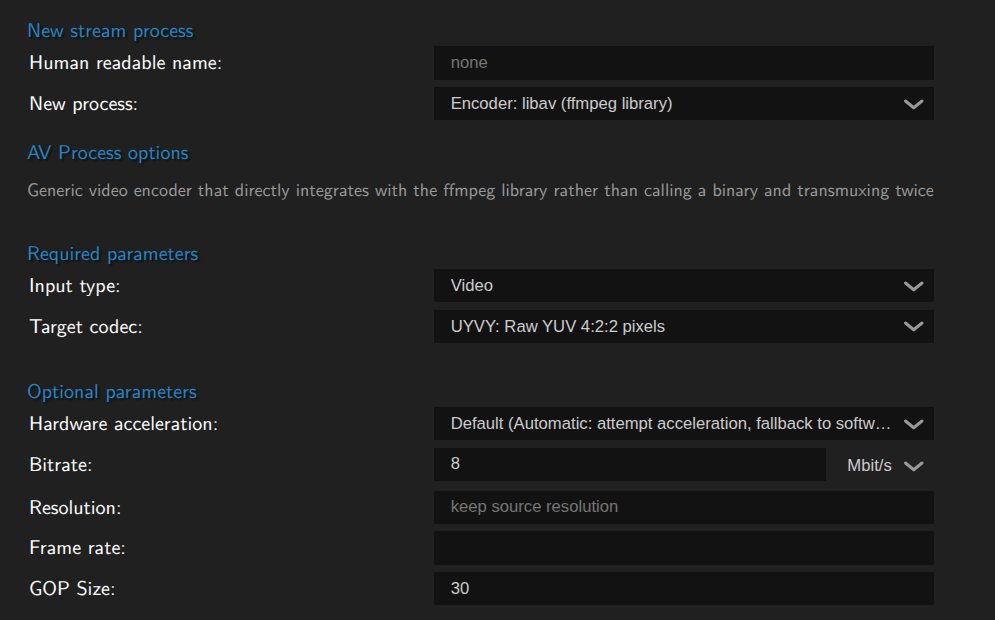Click the Hardware acceleration chevron arrow

click(912, 423)
